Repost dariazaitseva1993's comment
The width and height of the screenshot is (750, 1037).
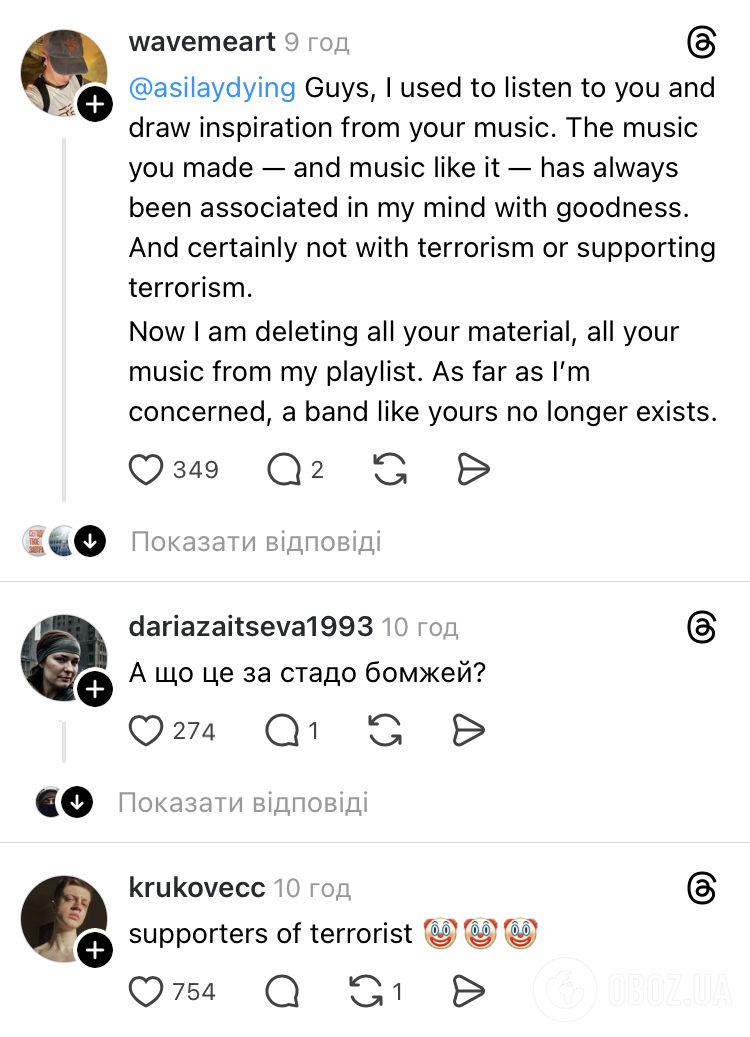pyautogui.click(x=385, y=731)
